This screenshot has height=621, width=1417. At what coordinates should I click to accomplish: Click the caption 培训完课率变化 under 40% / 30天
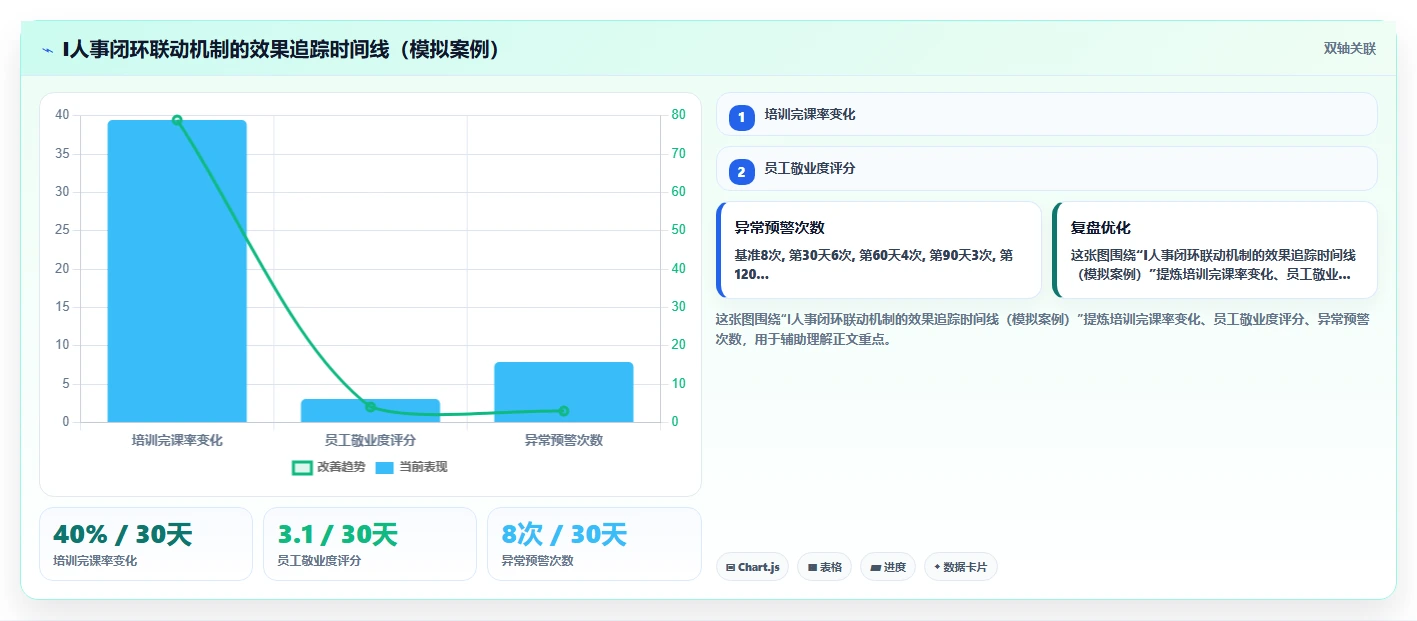[x=95, y=561]
